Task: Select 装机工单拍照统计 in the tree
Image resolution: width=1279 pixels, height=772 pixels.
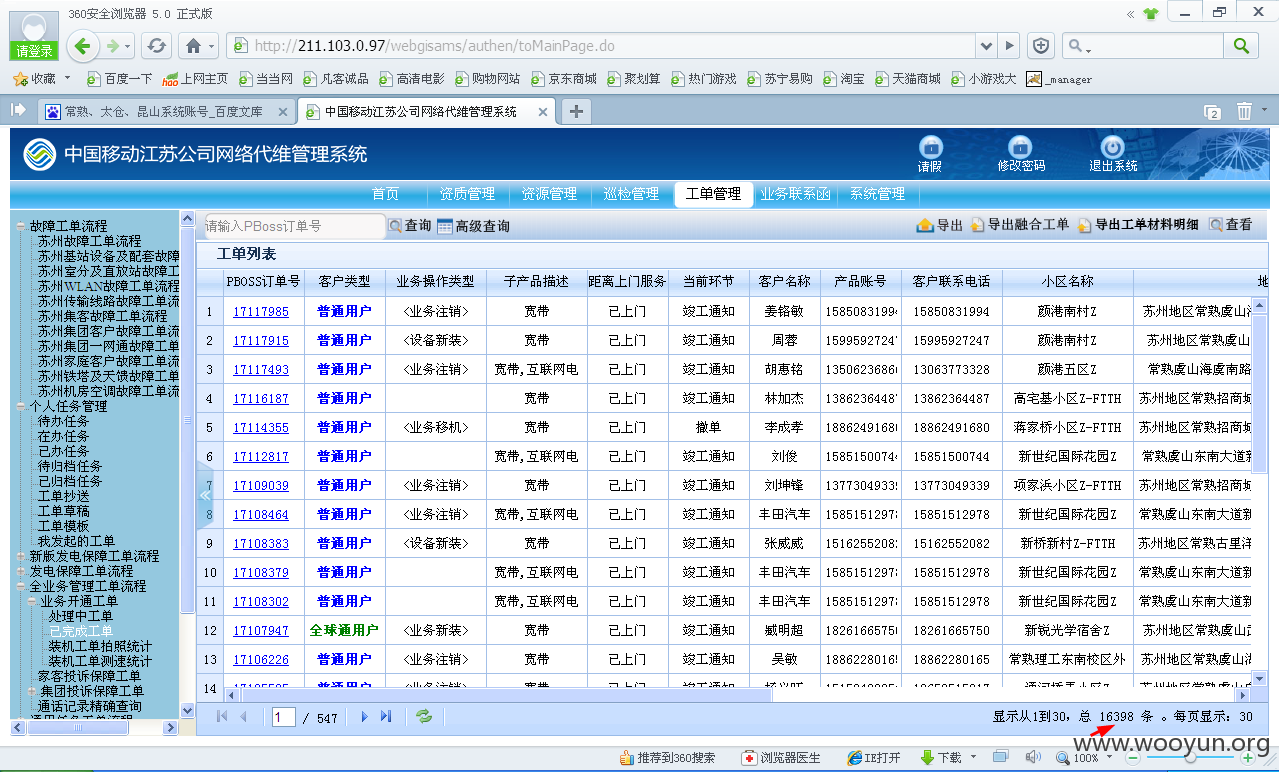Action: click(x=100, y=646)
